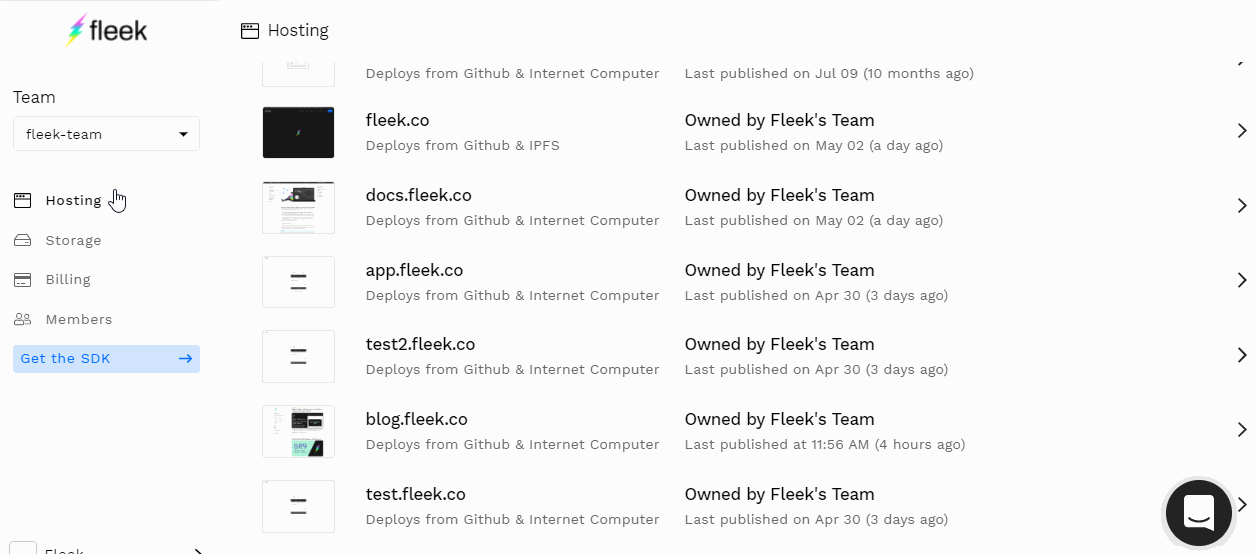Open the fleek-team team dropdown
Screen dimensions: 1256x554
pos(106,134)
